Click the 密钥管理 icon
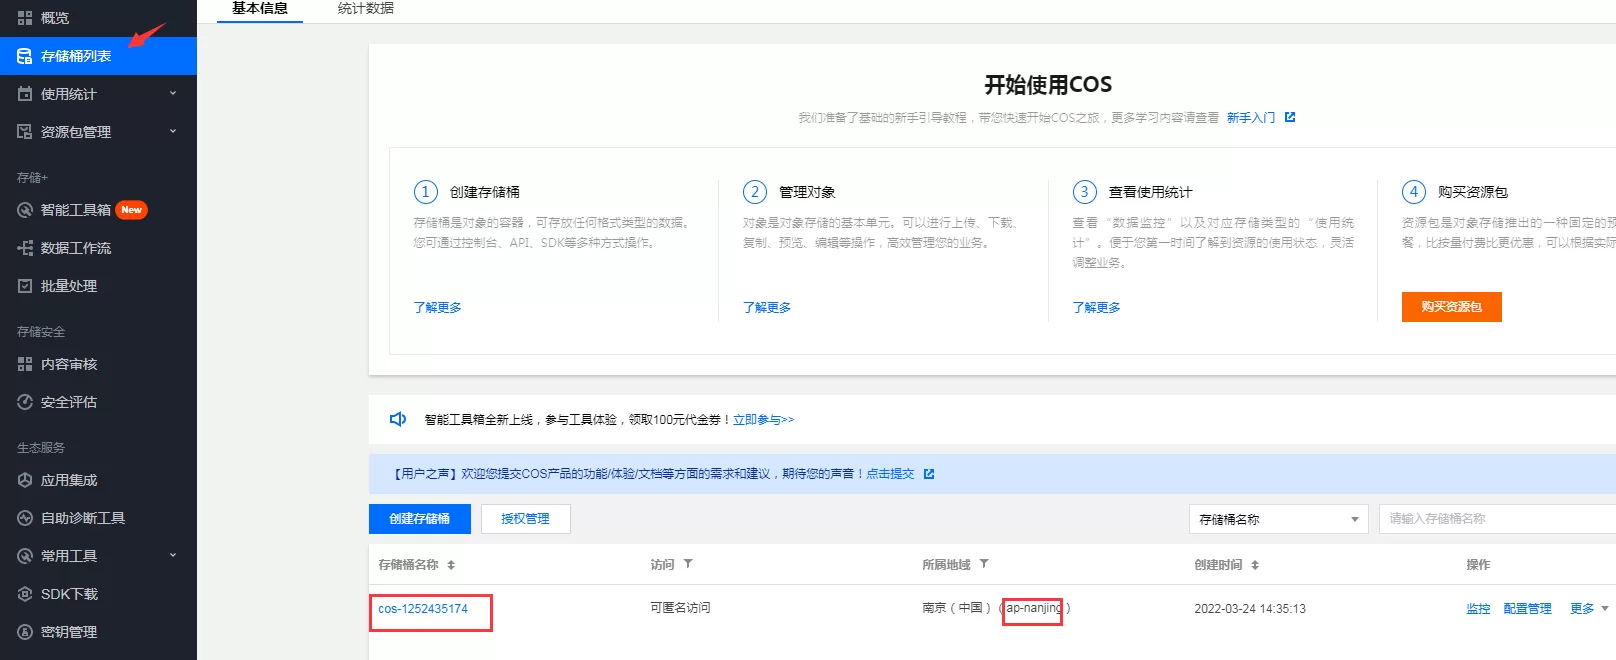Image resolution: width=1616 pixels, height=660 pixels. point(25,632)
